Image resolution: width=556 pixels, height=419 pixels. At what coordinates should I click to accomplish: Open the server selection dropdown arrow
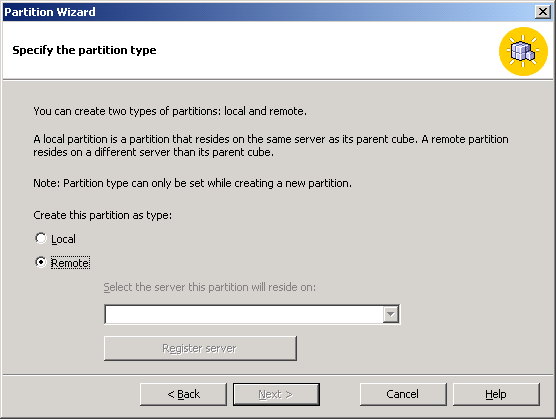pos(391,314)
